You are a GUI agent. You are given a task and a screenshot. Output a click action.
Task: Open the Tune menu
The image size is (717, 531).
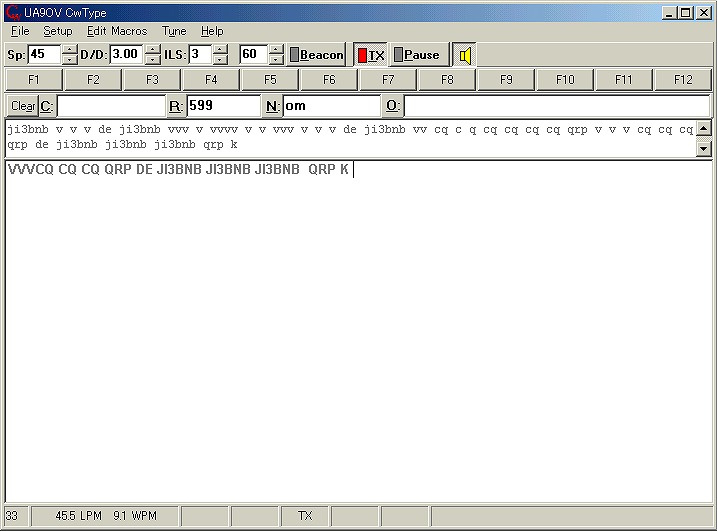(174, 31)
